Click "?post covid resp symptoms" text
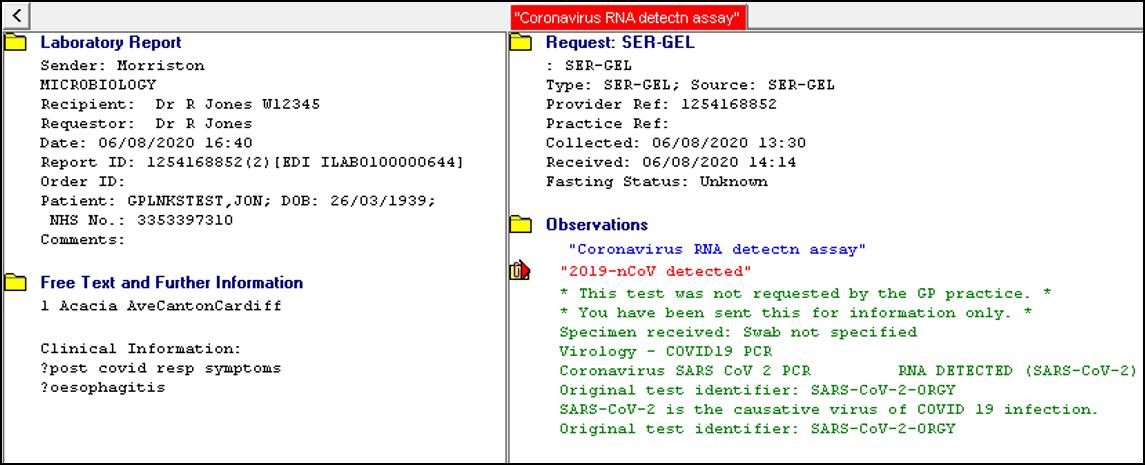This screenshot has width=1145, height=465. pyautogui.click(x=161, y=367)
